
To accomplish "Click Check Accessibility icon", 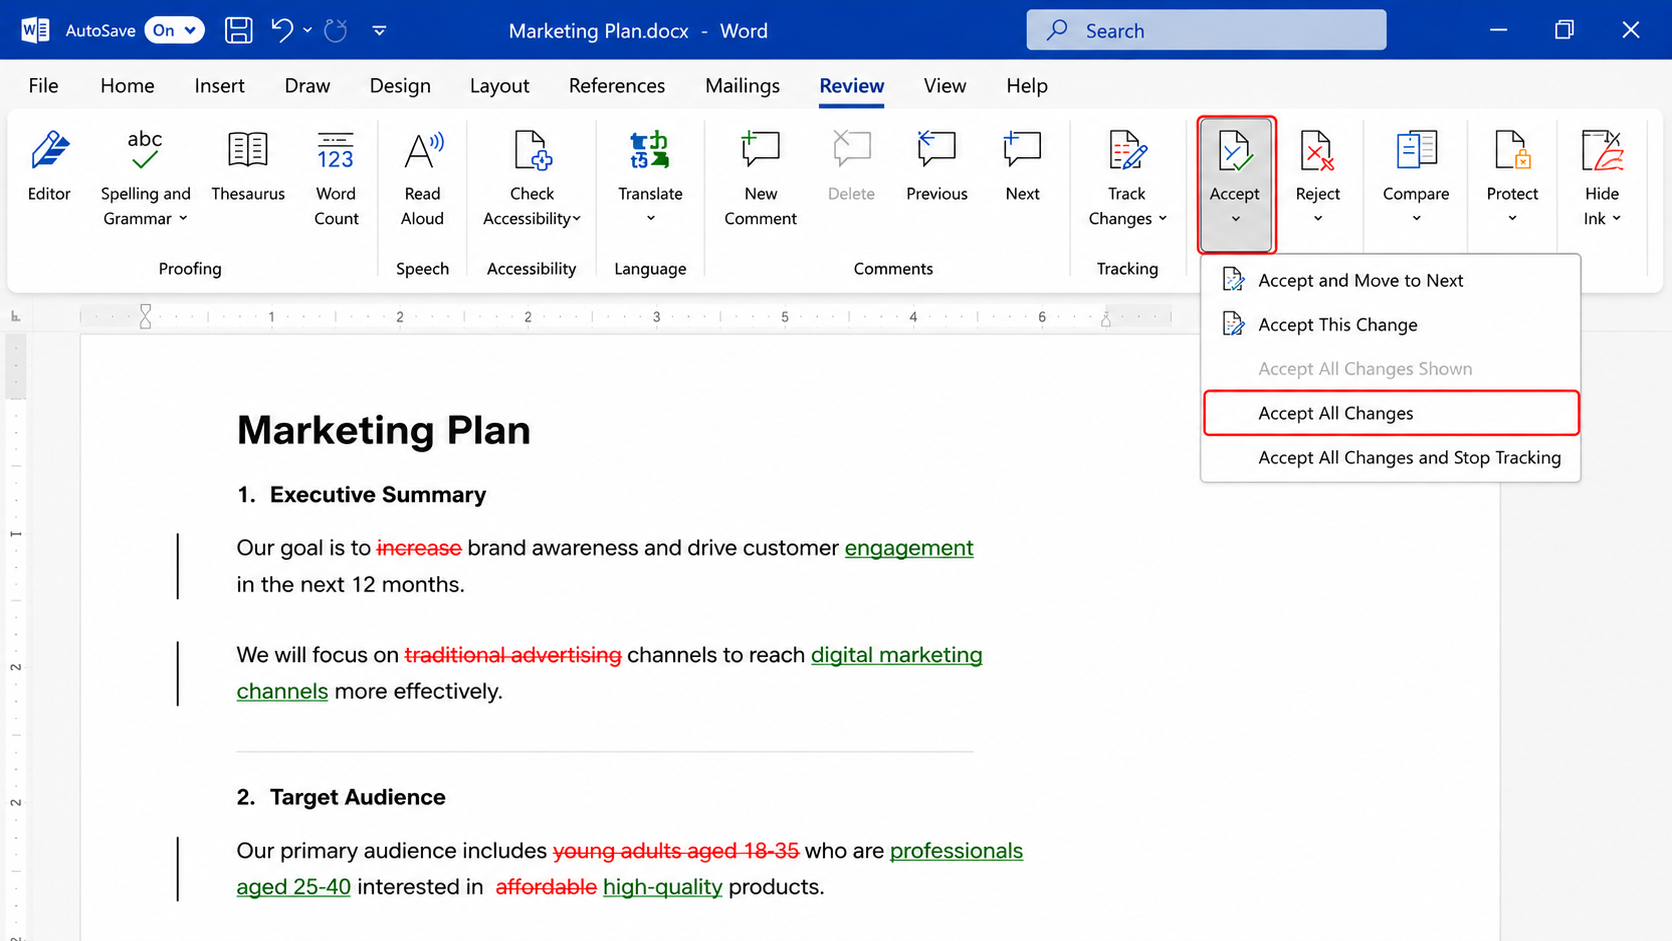I will [532, 151].
